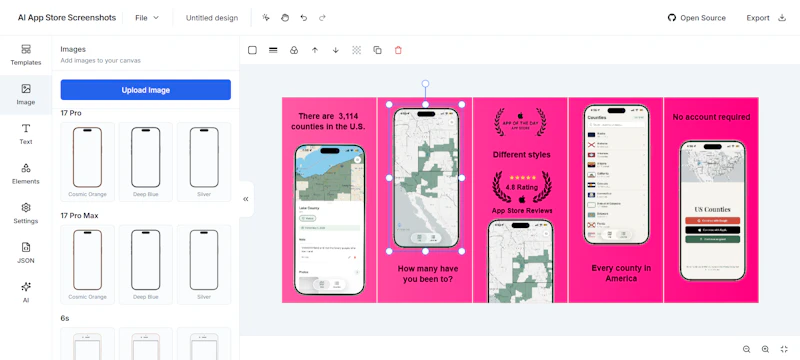Screen dimensions: 800x360
Task: Duplicate the selected element
Action: coord(378,50)
